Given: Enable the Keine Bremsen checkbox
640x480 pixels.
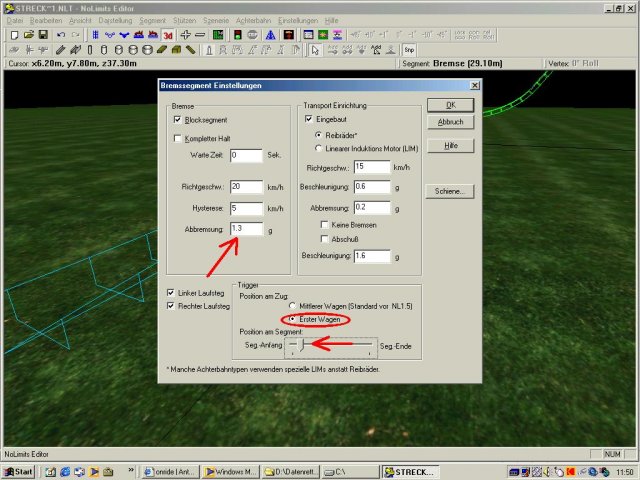Looking at the screenshot, I should pyautogui.click(x=324, y=224).
